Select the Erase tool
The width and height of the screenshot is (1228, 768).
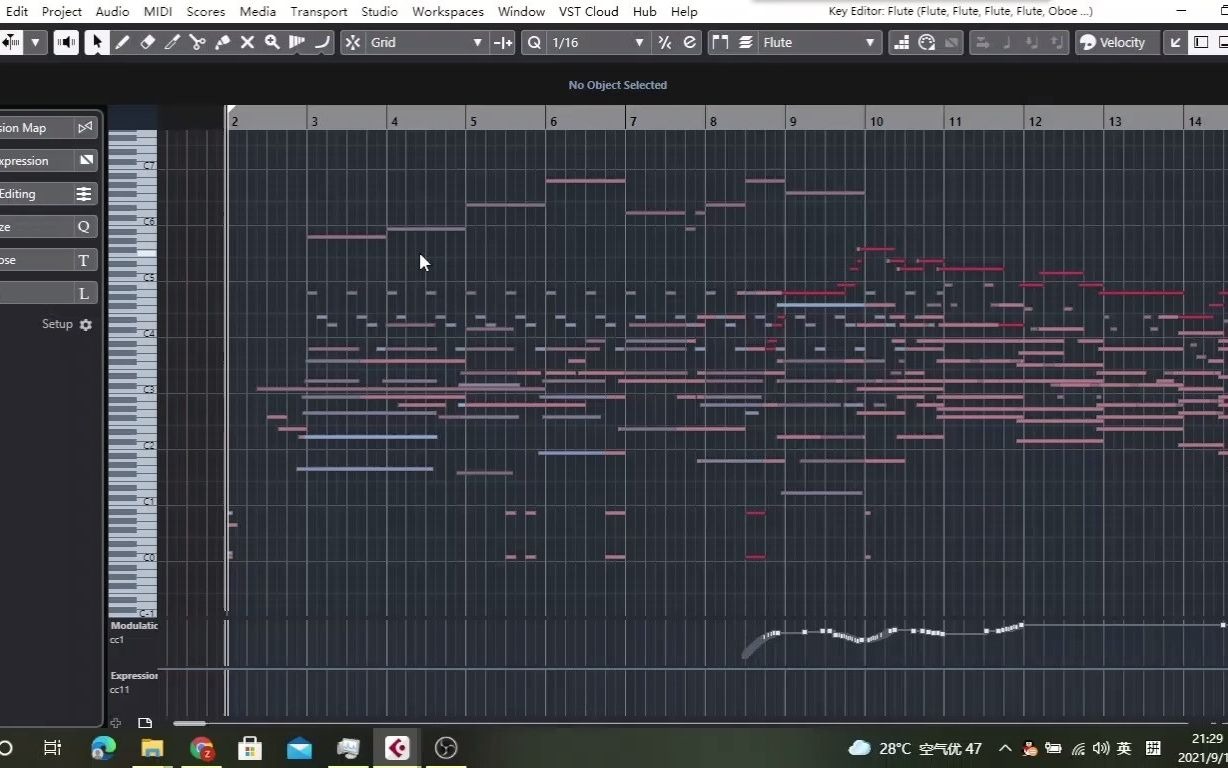(x=147, y=42)
